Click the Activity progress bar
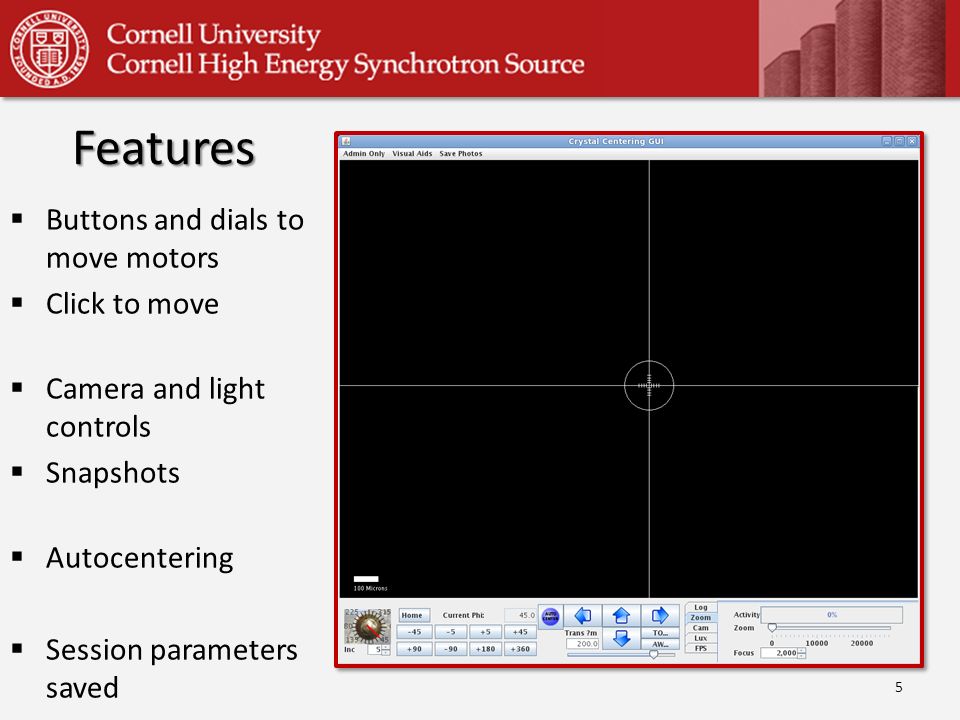The image size is (960, 720). click(831, 615)
